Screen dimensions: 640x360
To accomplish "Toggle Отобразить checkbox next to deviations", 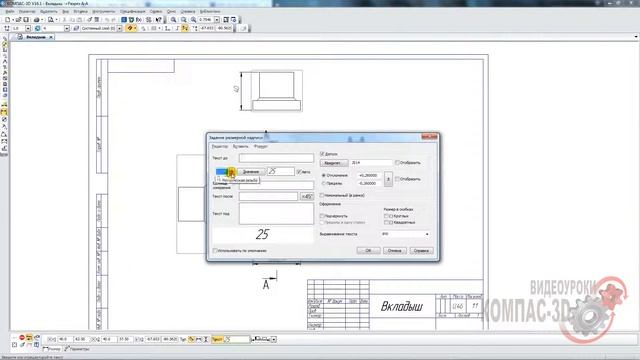I will click(397, 179).
